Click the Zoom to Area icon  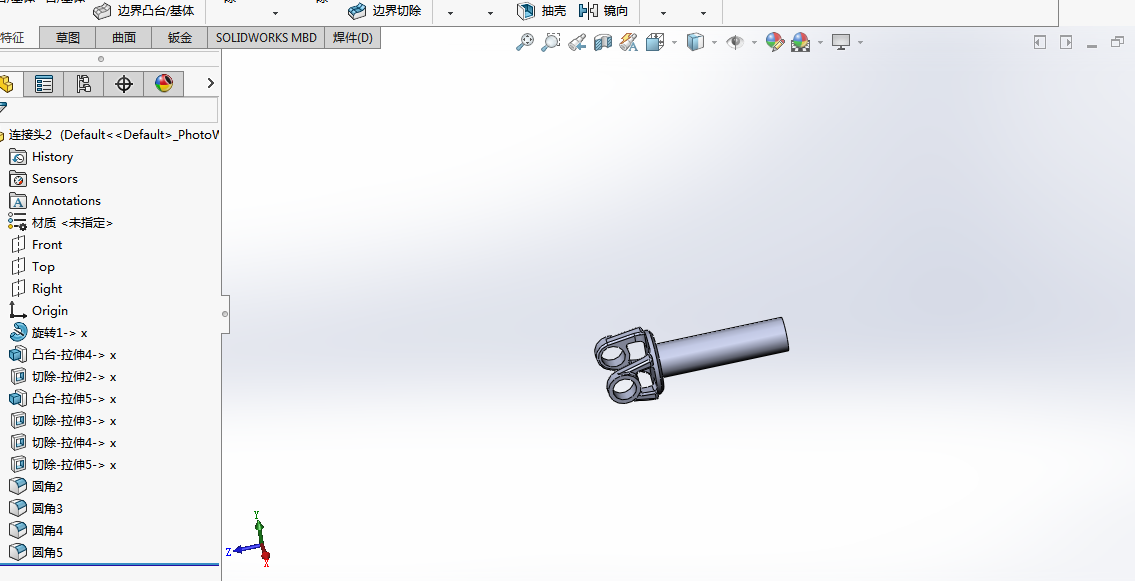click(x=551, y=42)
